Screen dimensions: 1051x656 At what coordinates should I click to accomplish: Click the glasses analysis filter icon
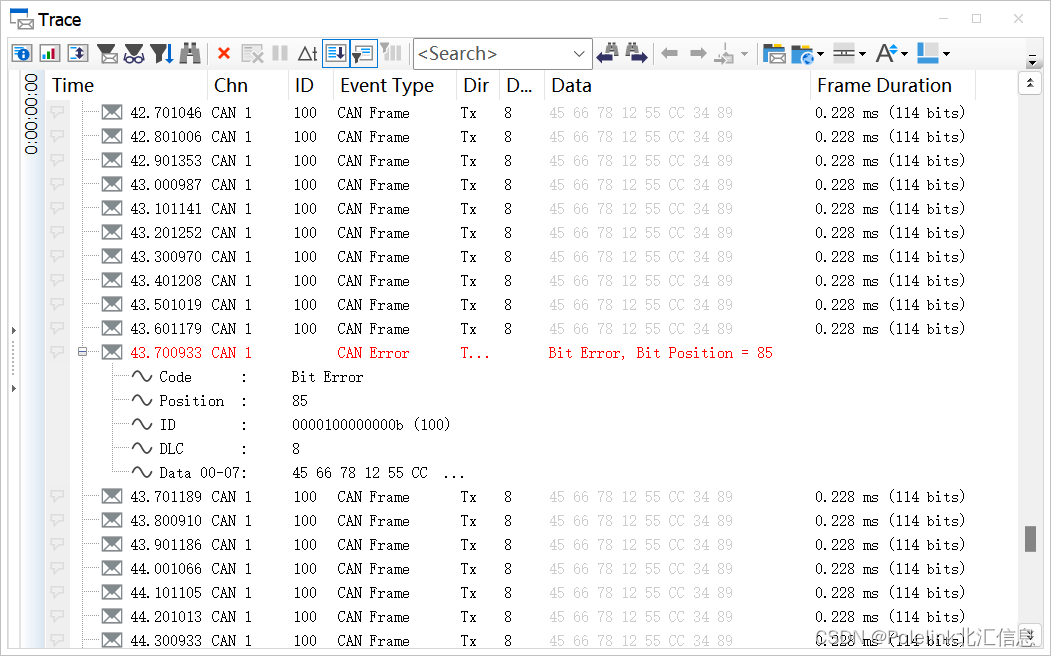pos(134,53)
